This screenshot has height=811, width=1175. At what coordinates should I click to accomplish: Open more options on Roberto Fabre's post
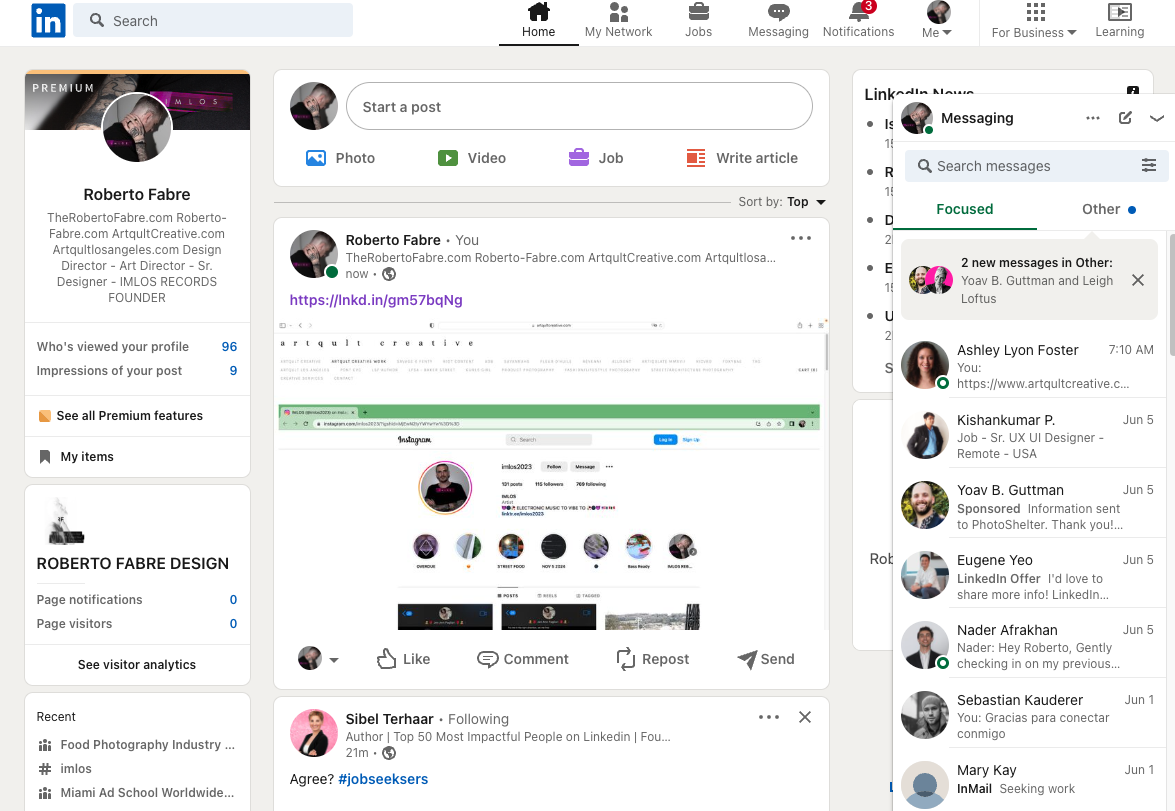point(800,238)
